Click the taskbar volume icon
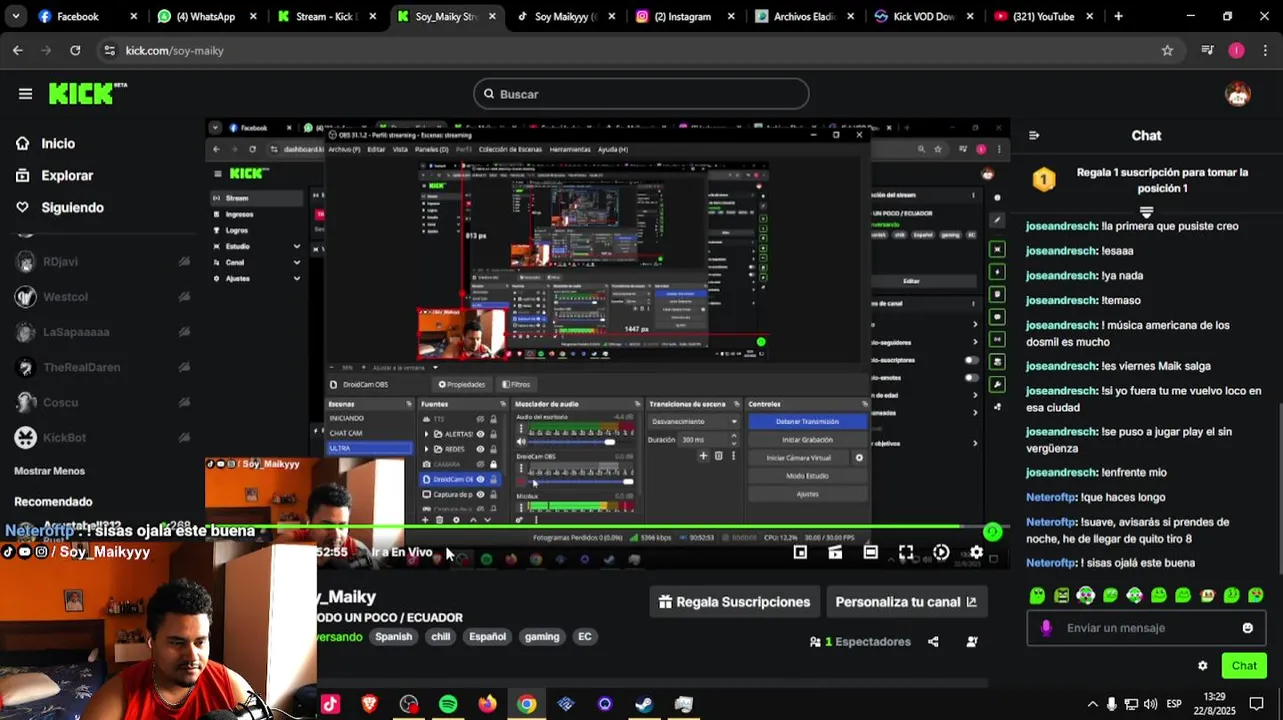Image resolution: width=1283 pixels, height=720 pixels. 1150,704
